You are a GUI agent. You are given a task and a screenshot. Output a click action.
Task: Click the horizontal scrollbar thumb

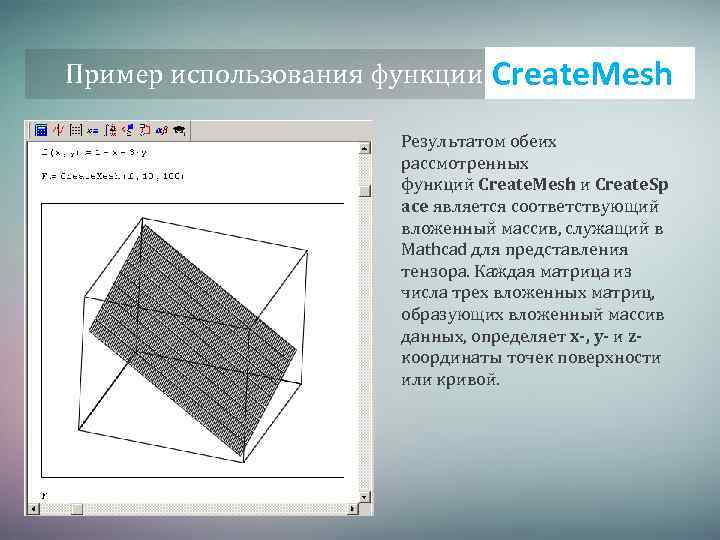tap(77, 509)
